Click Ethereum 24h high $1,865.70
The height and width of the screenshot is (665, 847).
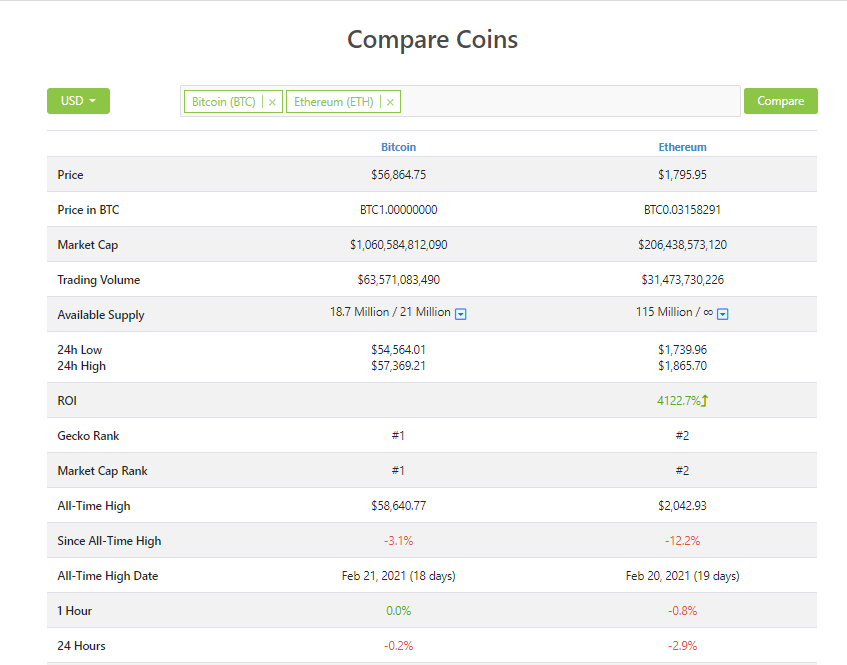682,366
